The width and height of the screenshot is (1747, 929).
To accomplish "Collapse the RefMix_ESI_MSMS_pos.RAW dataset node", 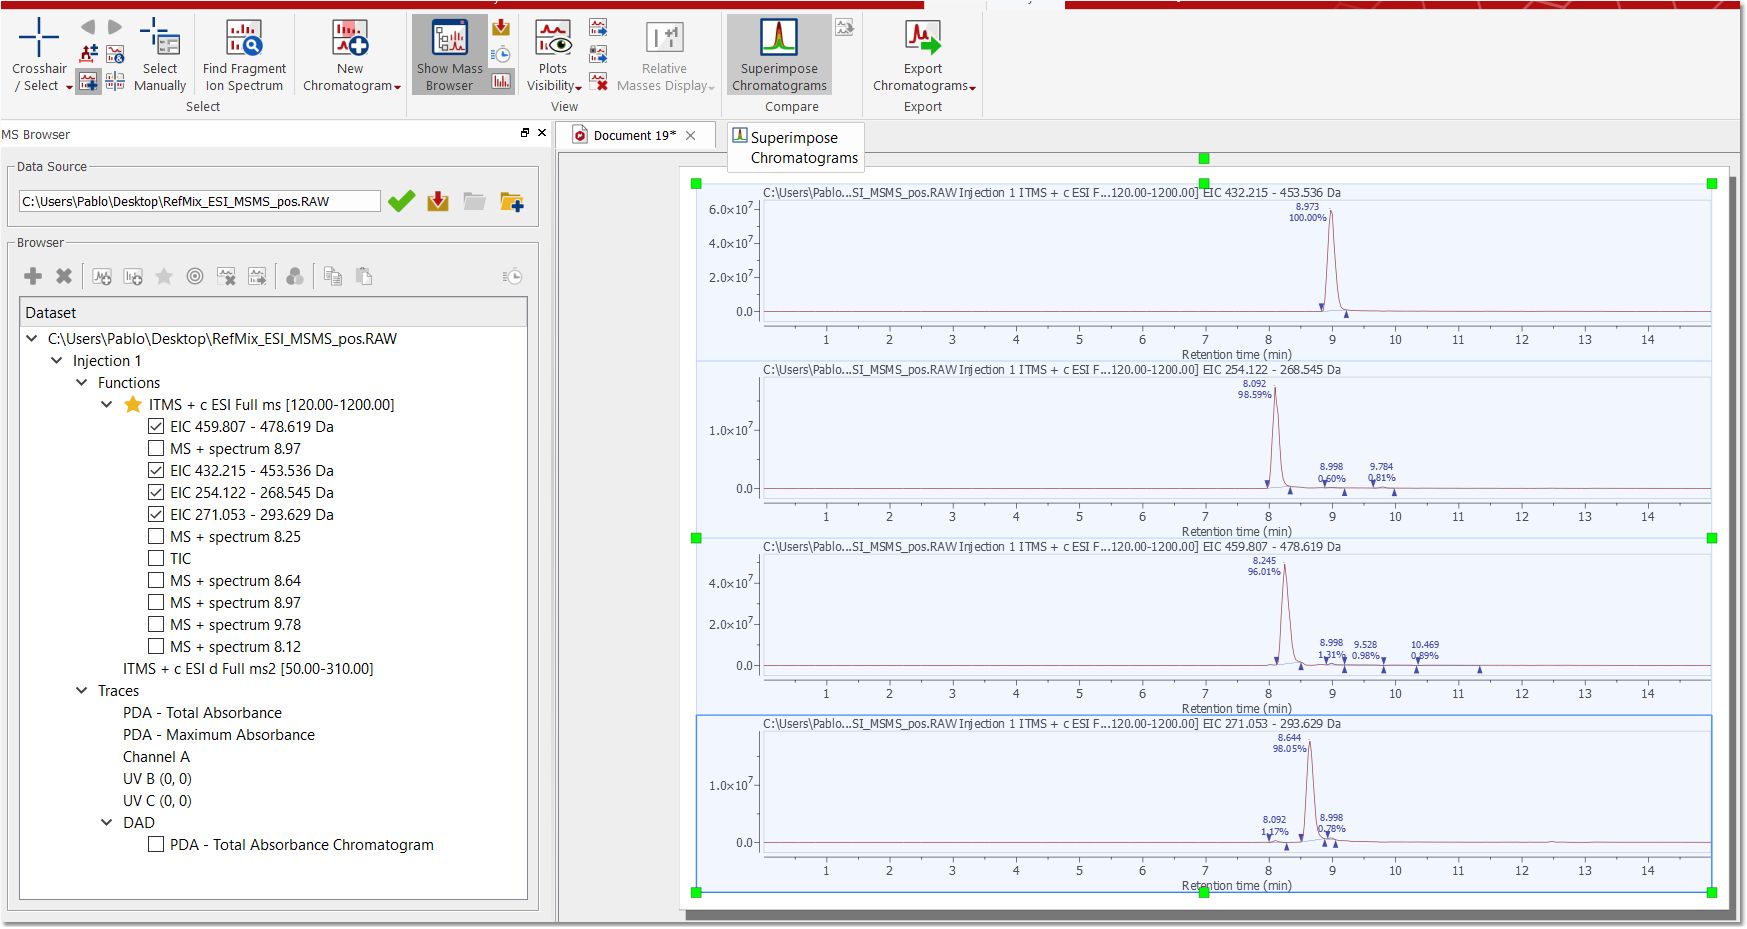I will [x=32, y=338].
